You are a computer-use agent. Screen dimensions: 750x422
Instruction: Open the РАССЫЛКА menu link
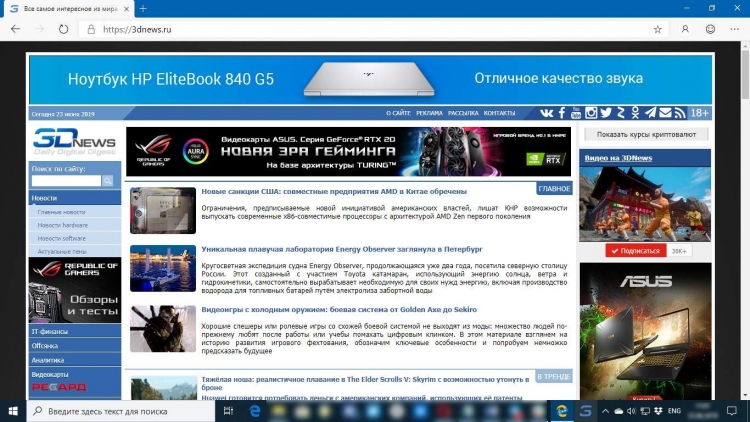[x=463, y=113]
